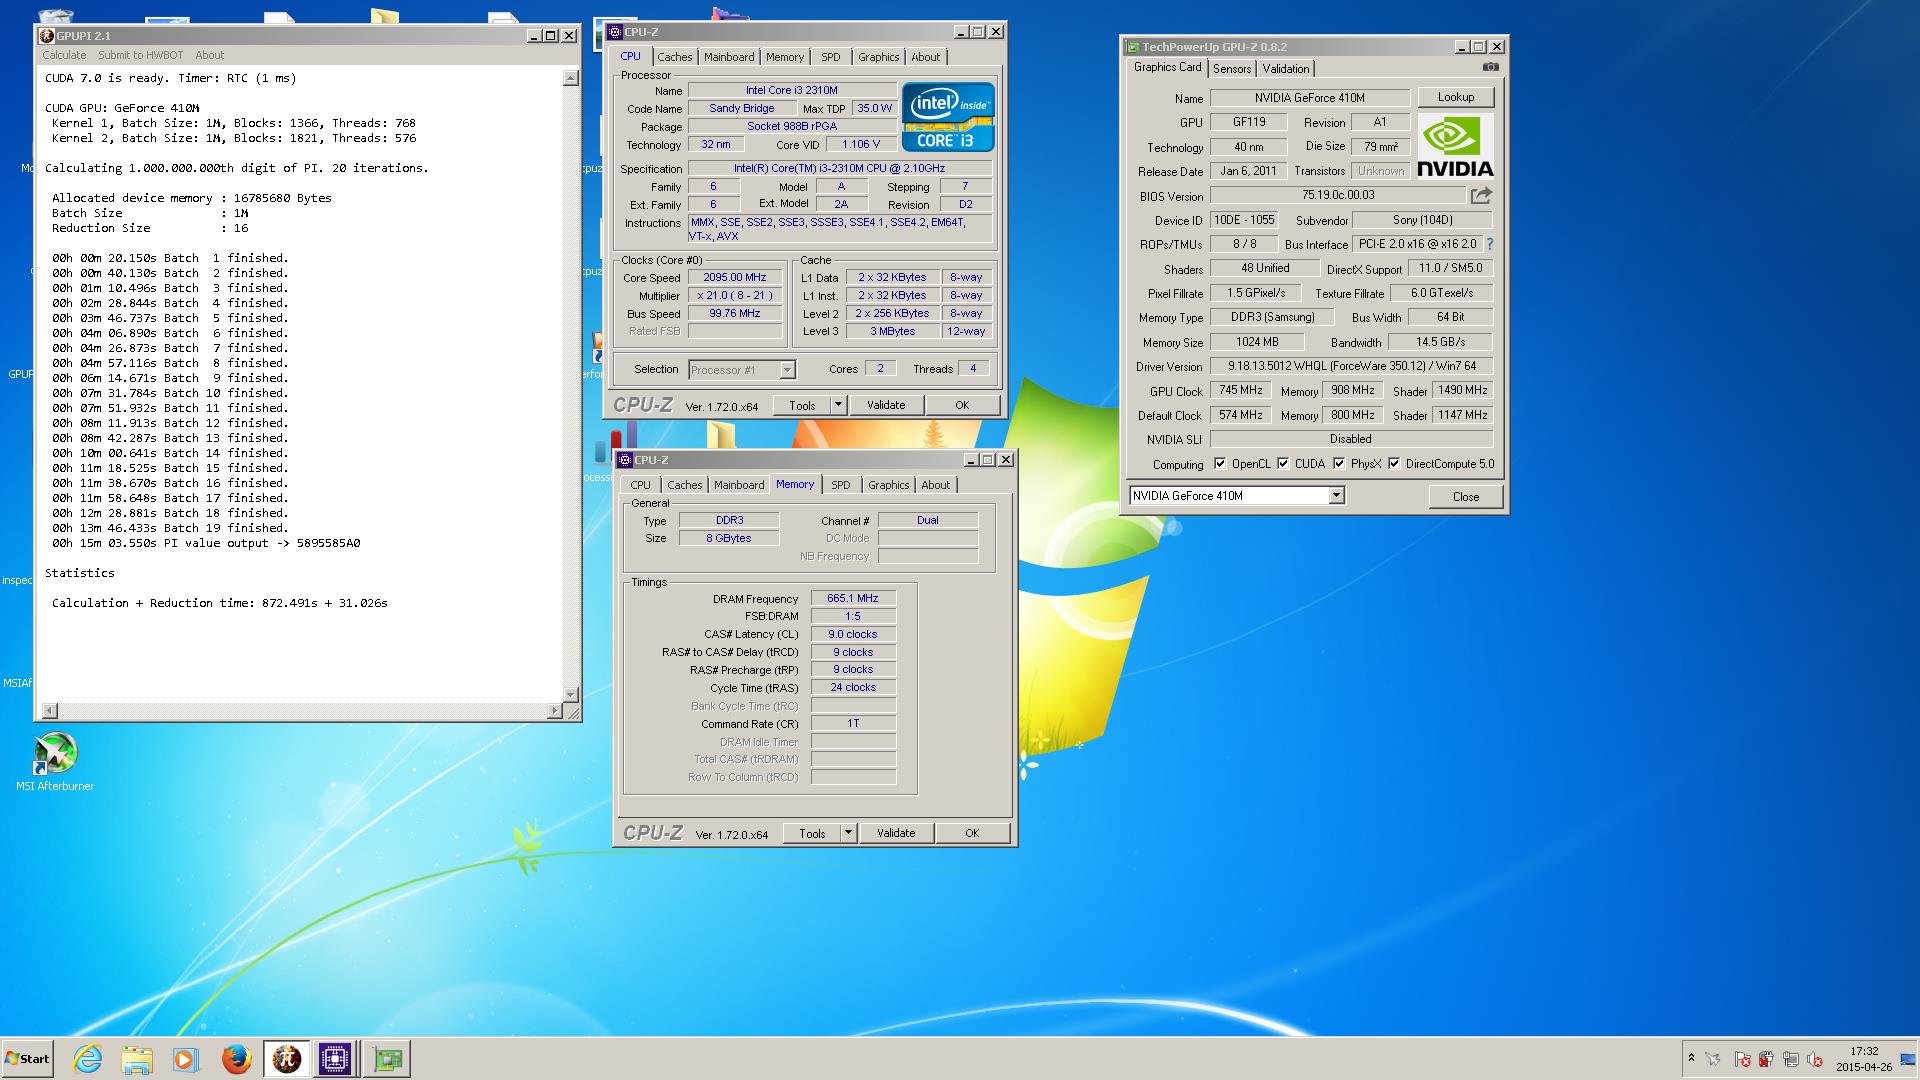Click the NVIDIA logo in GPU-Z

point(1455,146)
